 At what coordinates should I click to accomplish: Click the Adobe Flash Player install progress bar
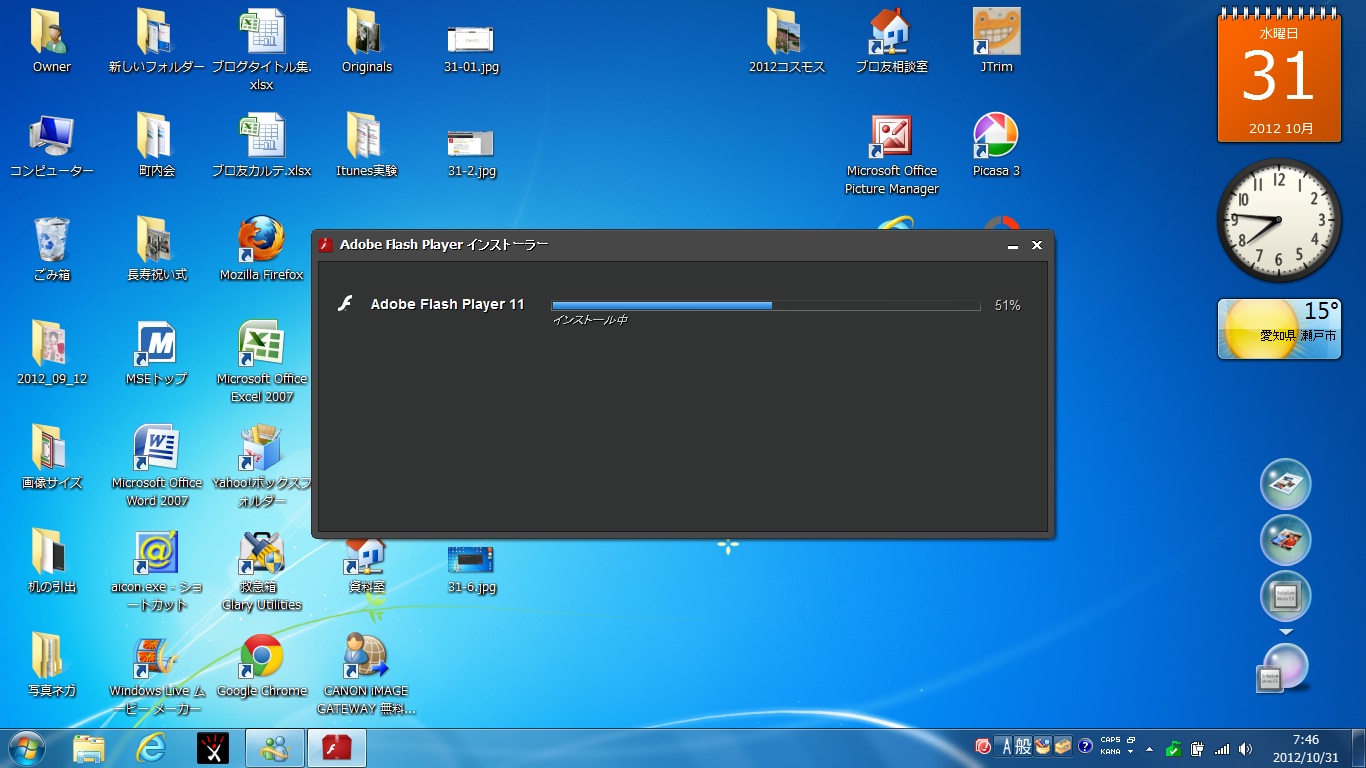pos(766,305)
